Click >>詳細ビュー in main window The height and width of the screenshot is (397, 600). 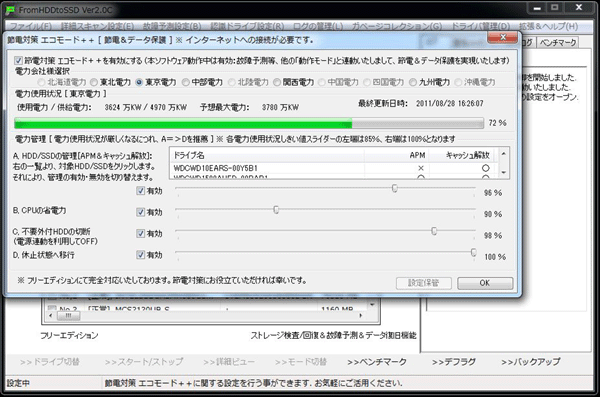point(229,362)
